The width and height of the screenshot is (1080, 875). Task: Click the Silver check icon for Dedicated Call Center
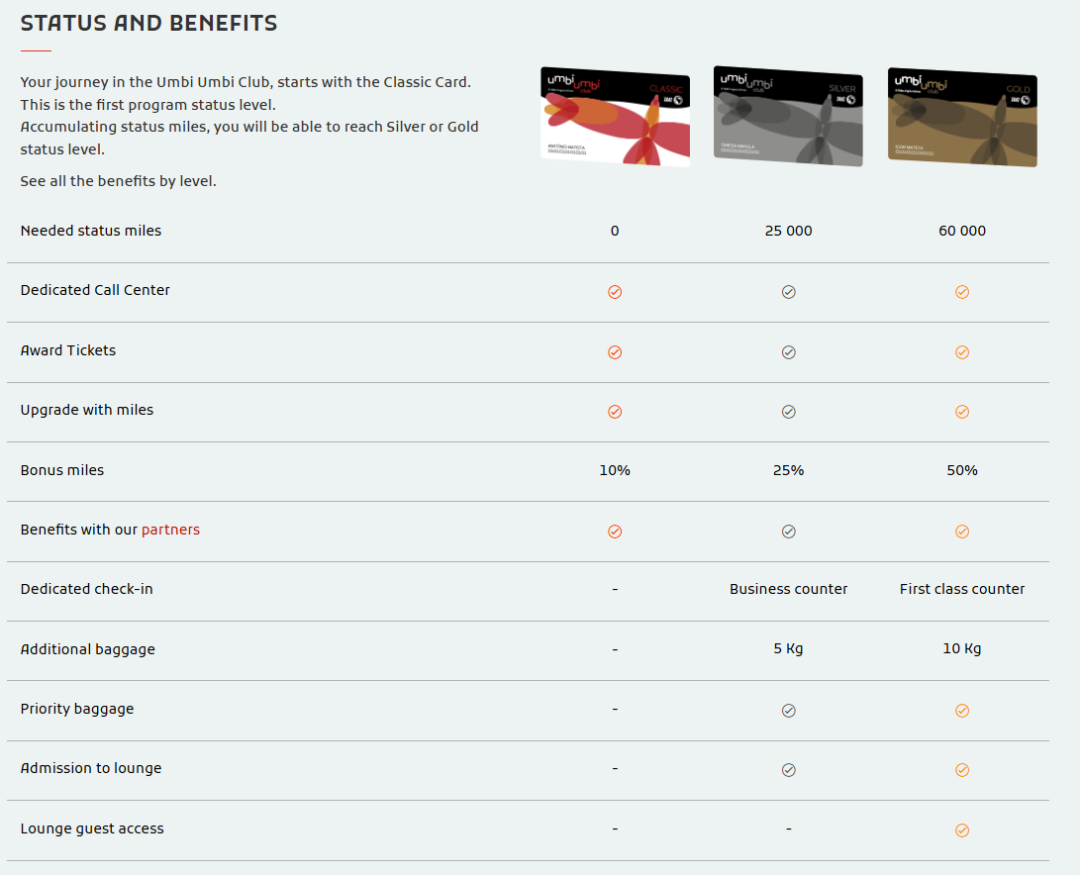pos(789,292)
